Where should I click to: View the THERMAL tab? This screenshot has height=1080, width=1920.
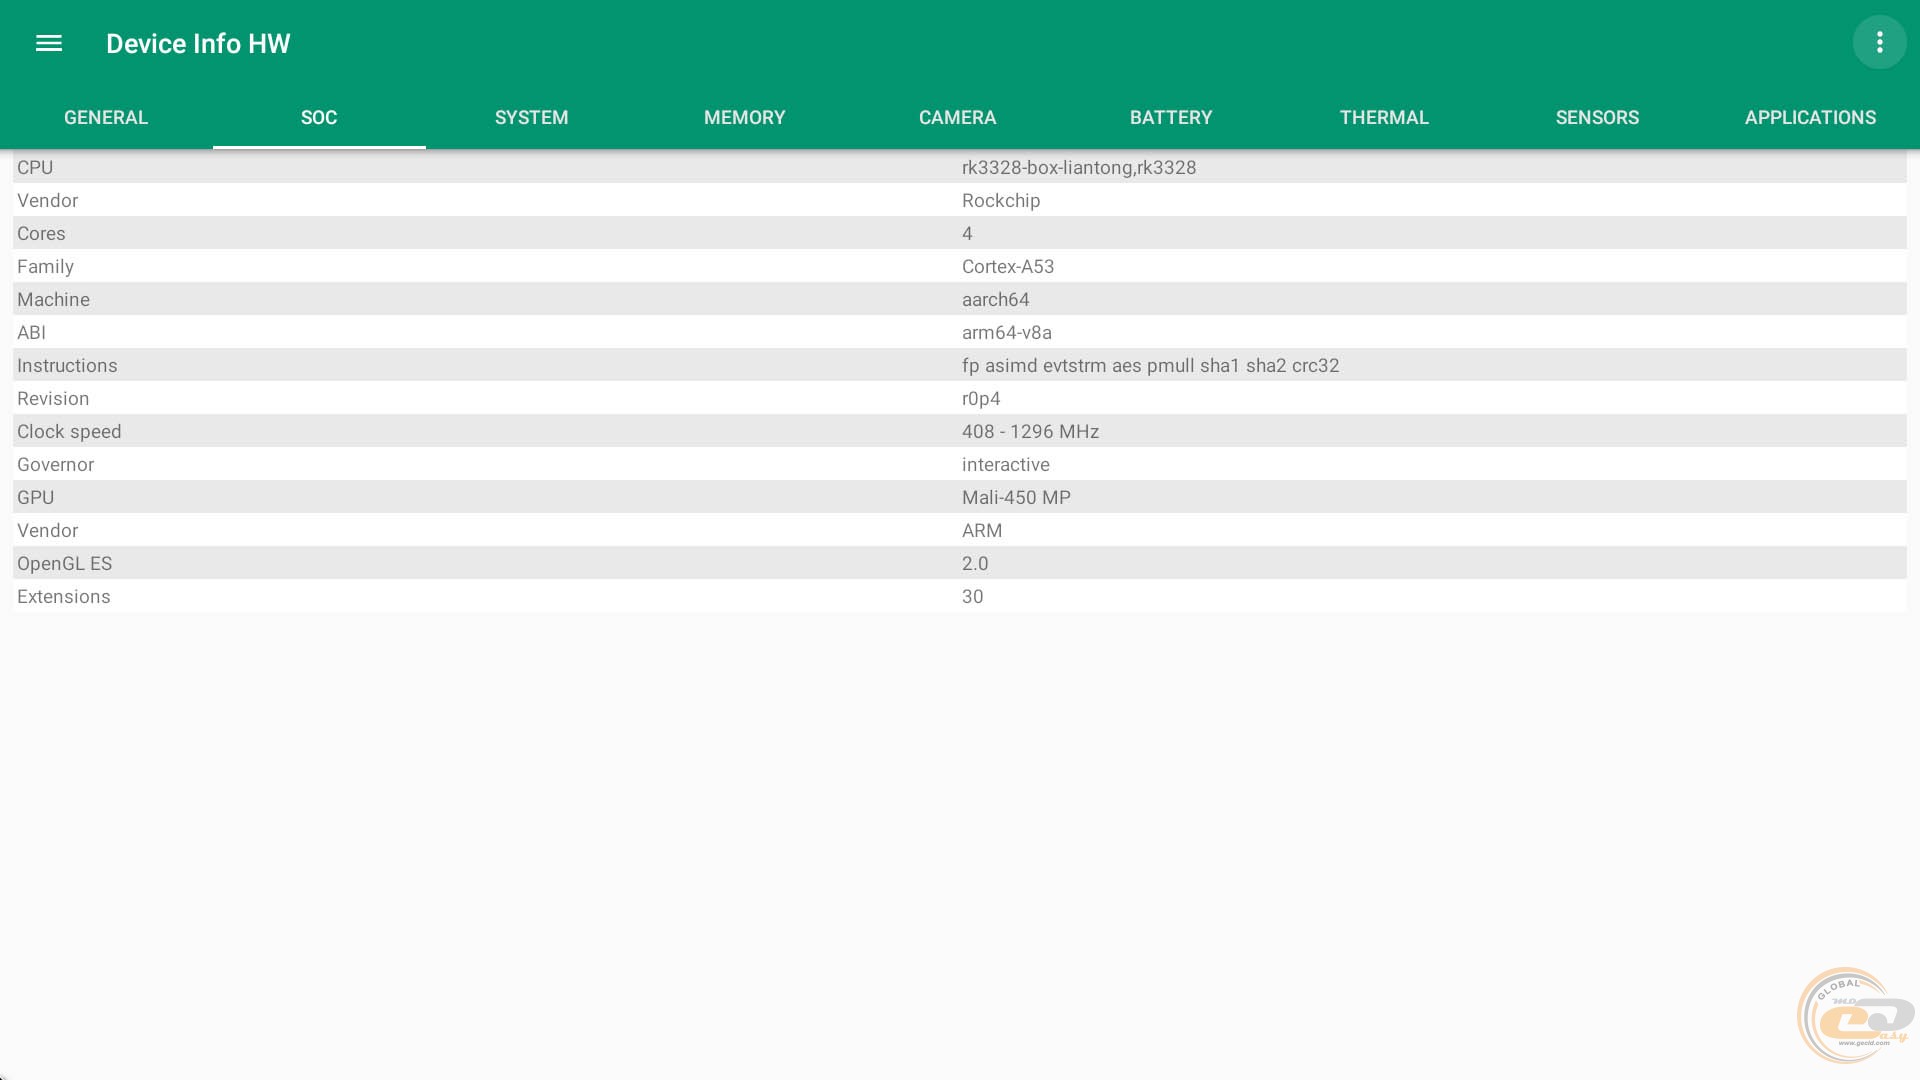(x=1383, y=118)
